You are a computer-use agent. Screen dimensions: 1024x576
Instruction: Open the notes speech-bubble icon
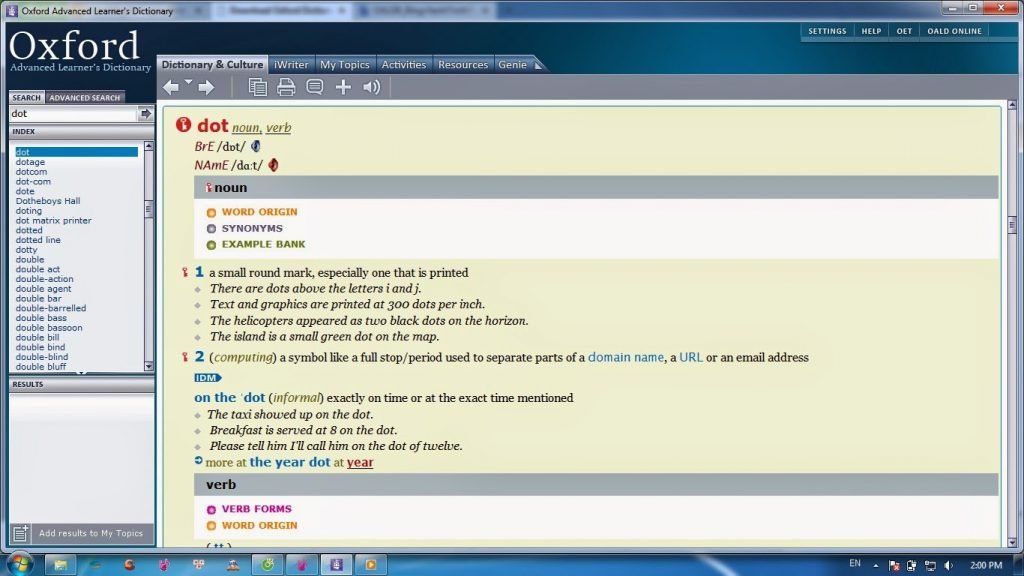pyautogui.click(x=314, y=88)
